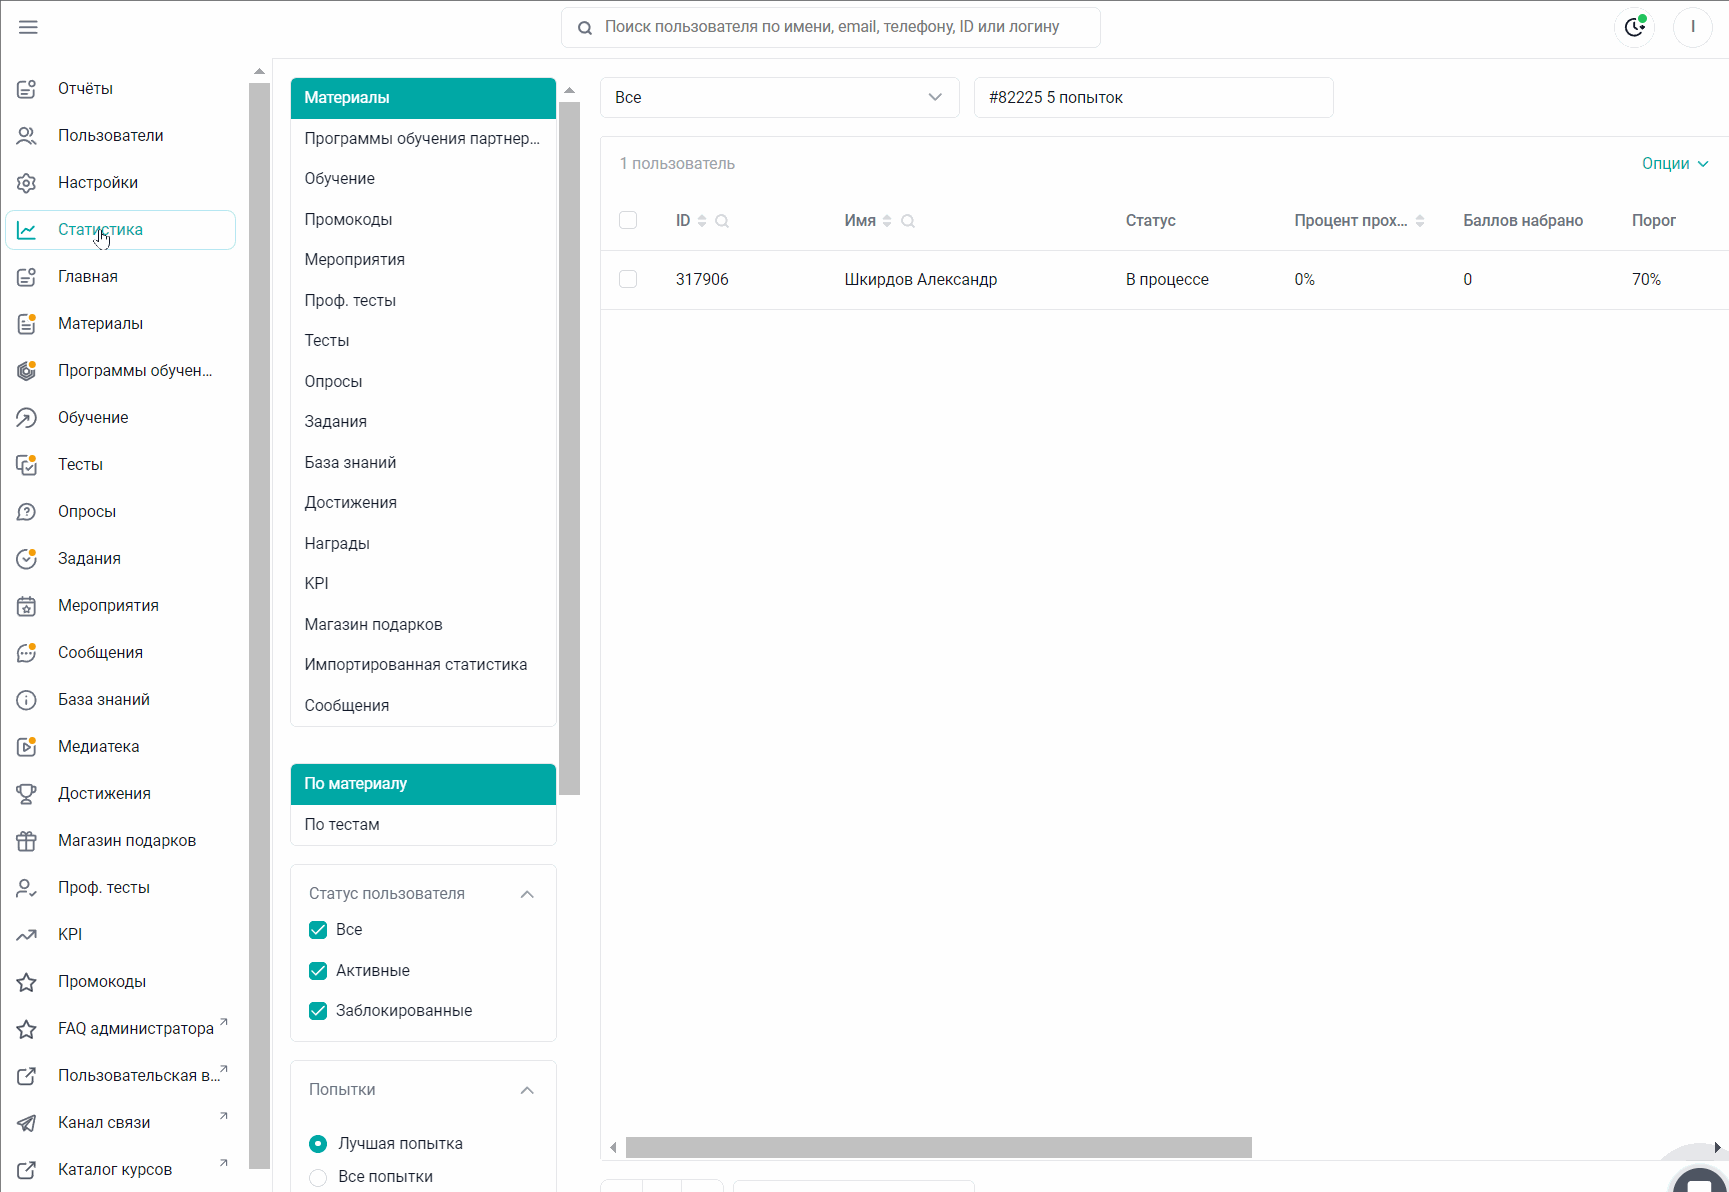Image resolution: width=1729 pixels, height=1192 pixels.
Task: Uncheck the Заблокированные checkbox
Action: tap(318, 1011)
